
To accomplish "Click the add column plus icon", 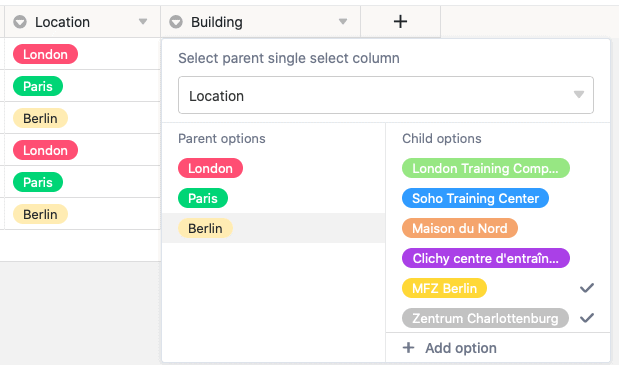I will pos(400,21).
